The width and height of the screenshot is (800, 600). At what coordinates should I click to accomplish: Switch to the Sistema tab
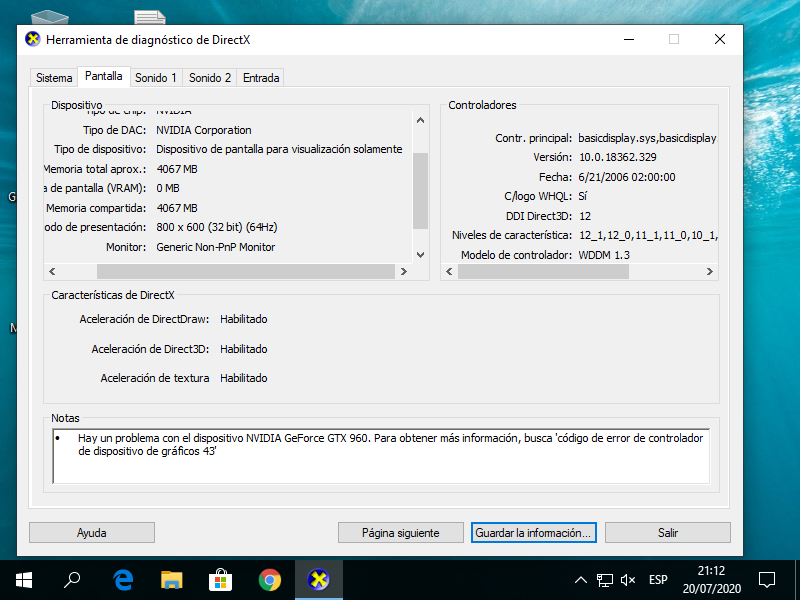54,78
